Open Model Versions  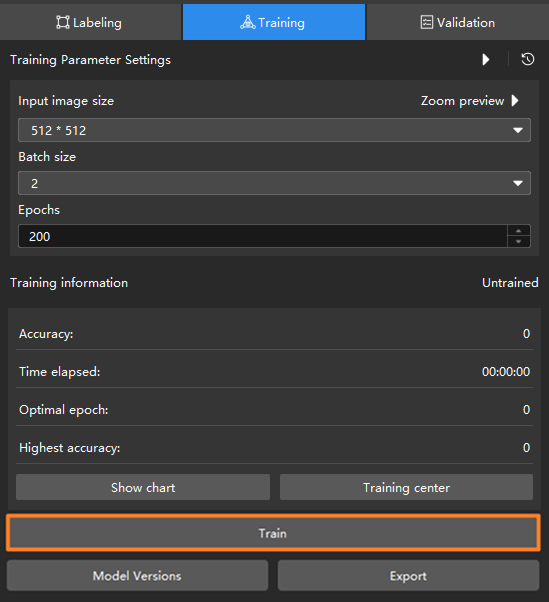tap(137, 576)
